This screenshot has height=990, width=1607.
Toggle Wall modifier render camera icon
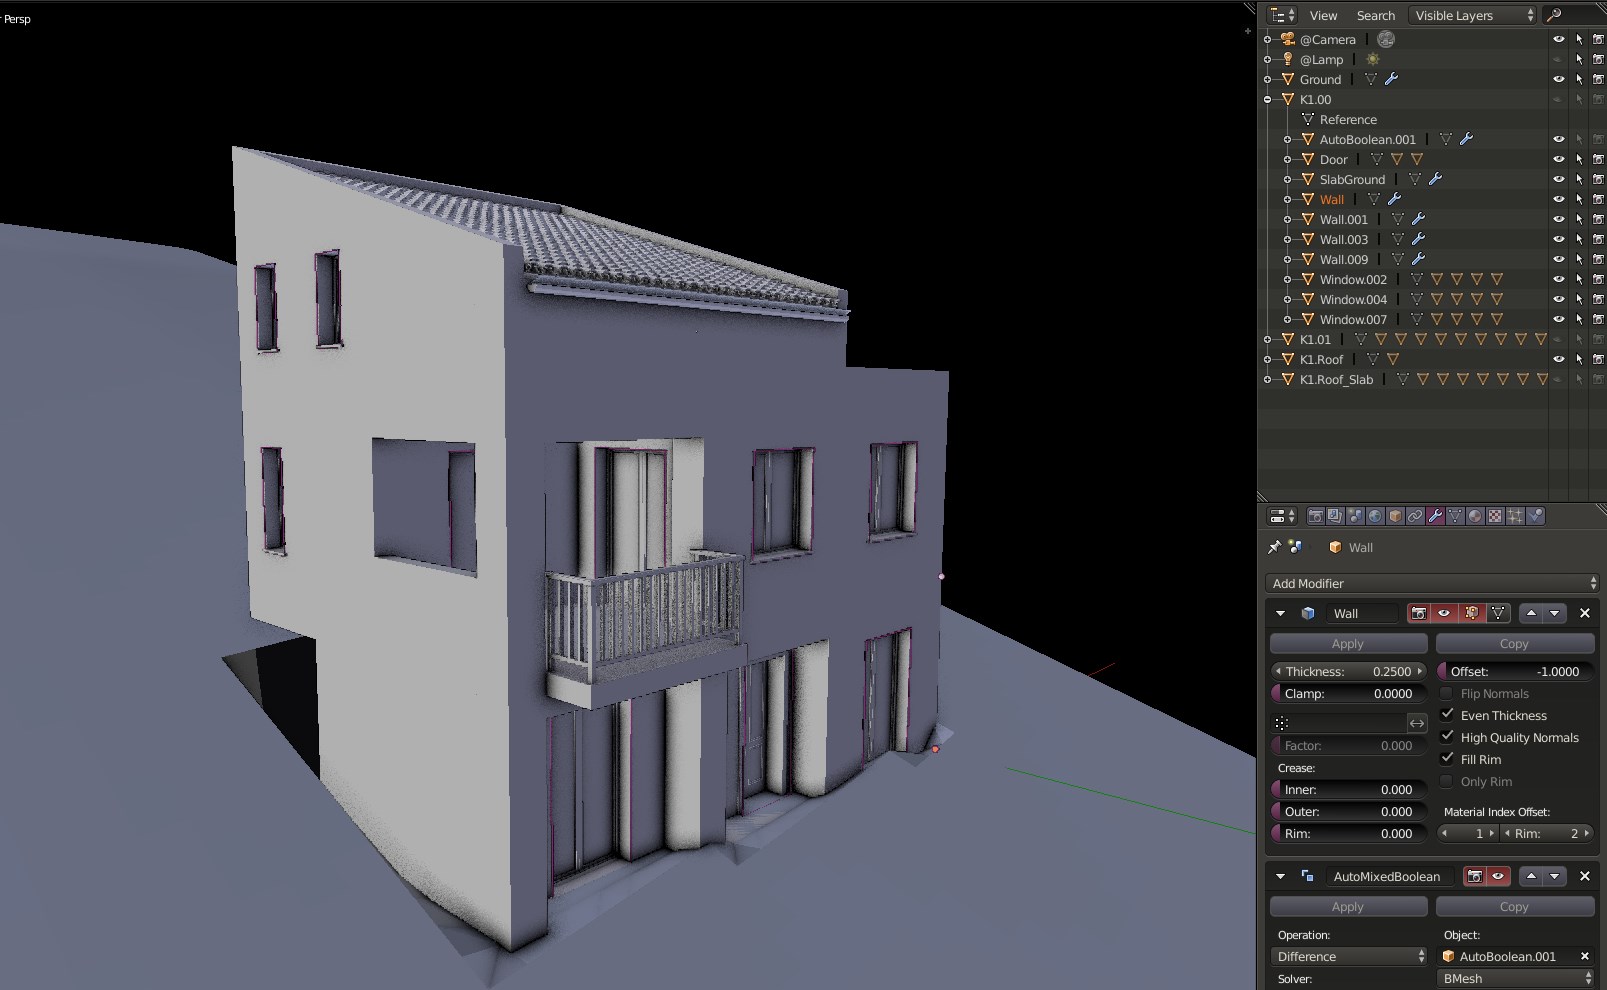point(1418,613)
